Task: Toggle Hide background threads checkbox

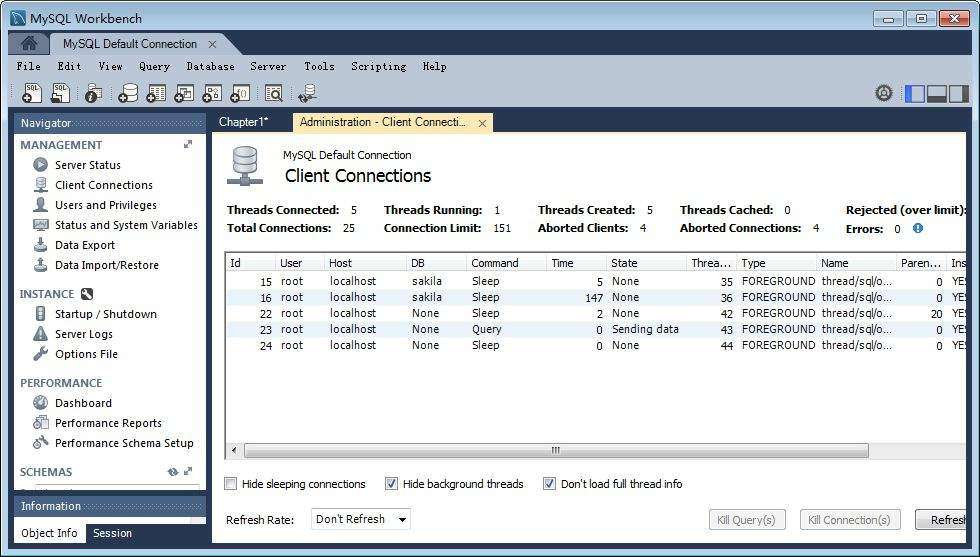Action: click(391, 484)
